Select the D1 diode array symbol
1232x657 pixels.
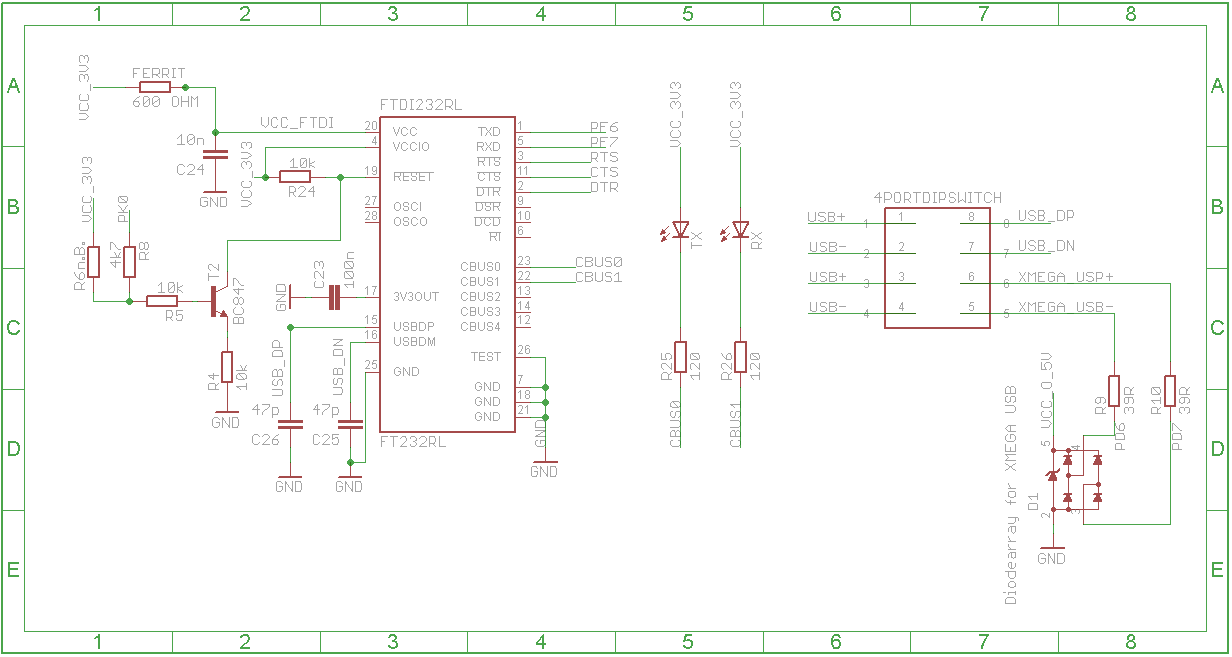pos(1075,479)
